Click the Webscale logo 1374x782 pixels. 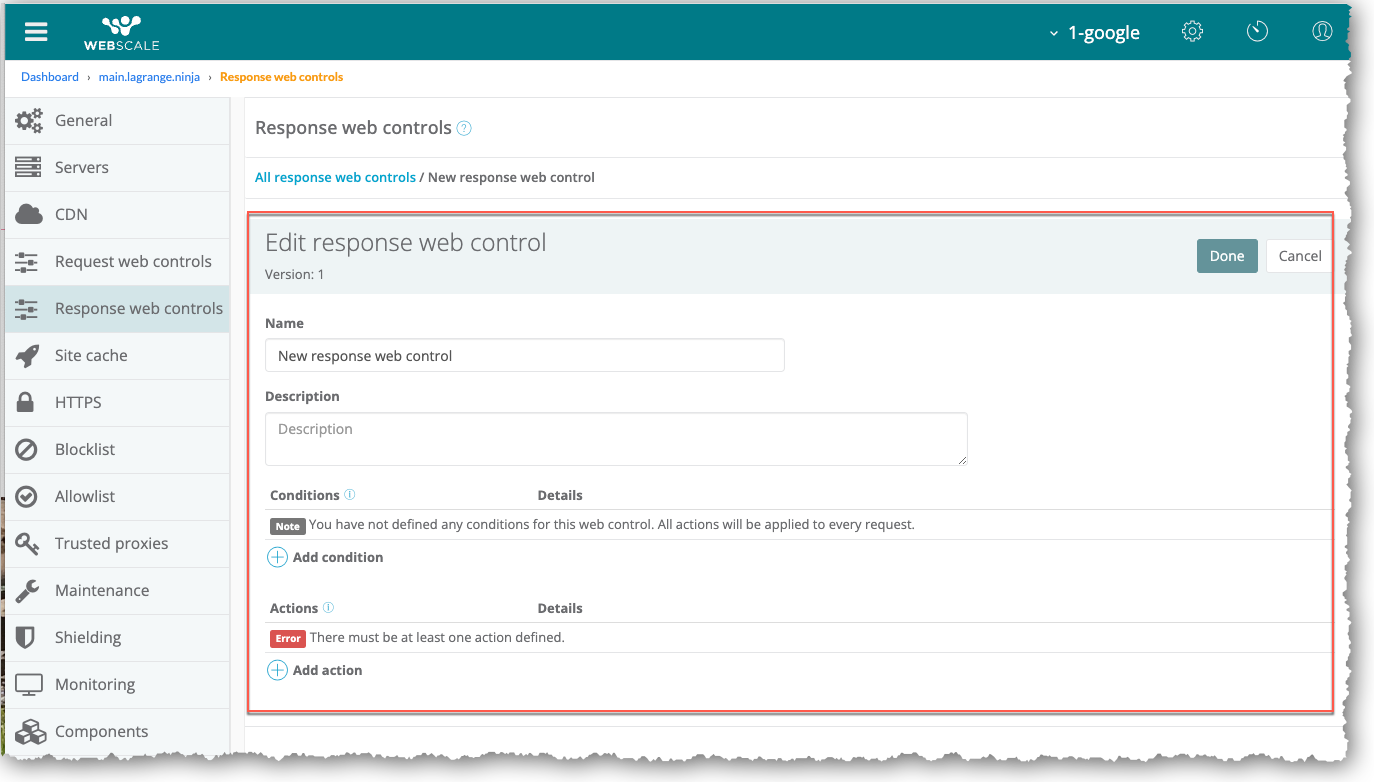coord(121,32)
